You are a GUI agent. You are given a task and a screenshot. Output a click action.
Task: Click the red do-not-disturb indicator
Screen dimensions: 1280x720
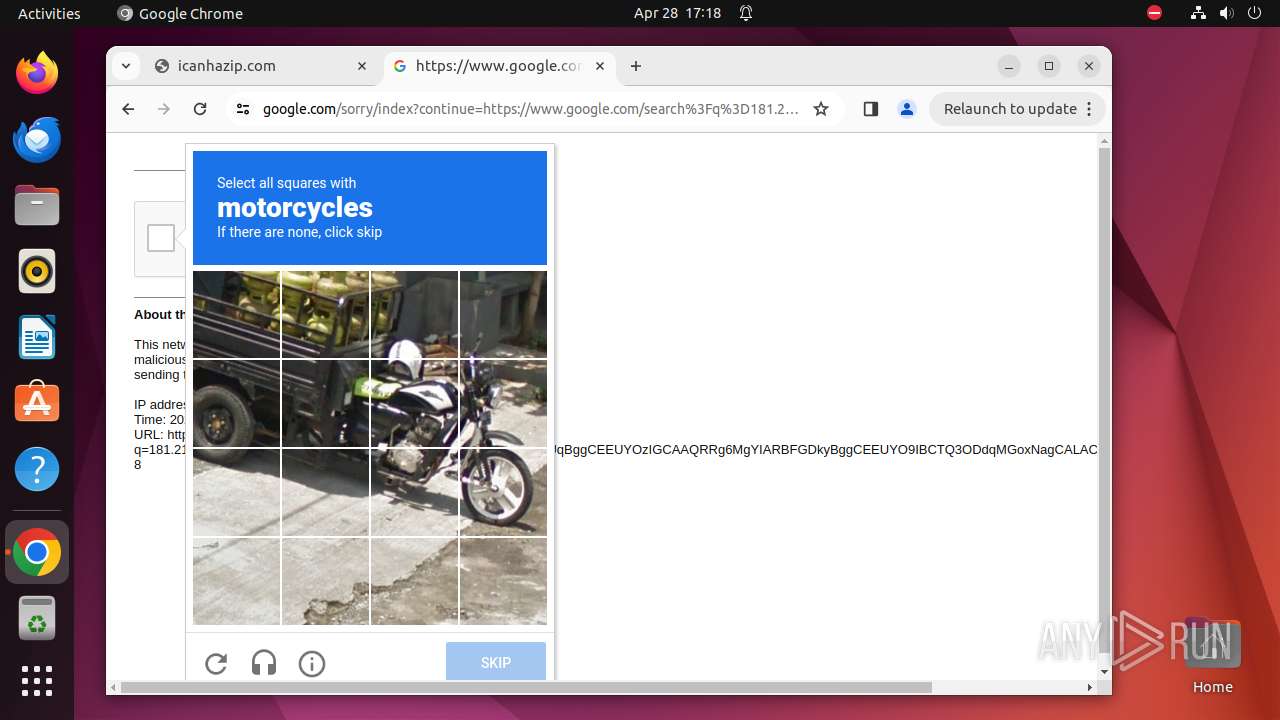click(1154, 13)
